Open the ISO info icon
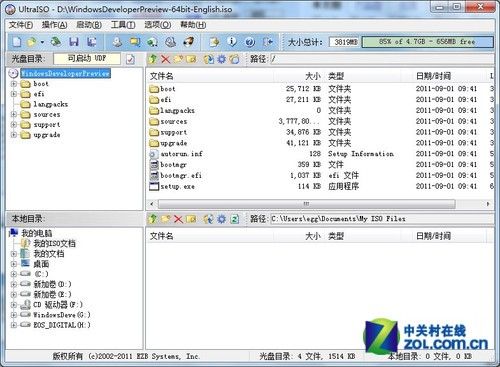Viewport: 500px width, 367px height. coord(232,42)
